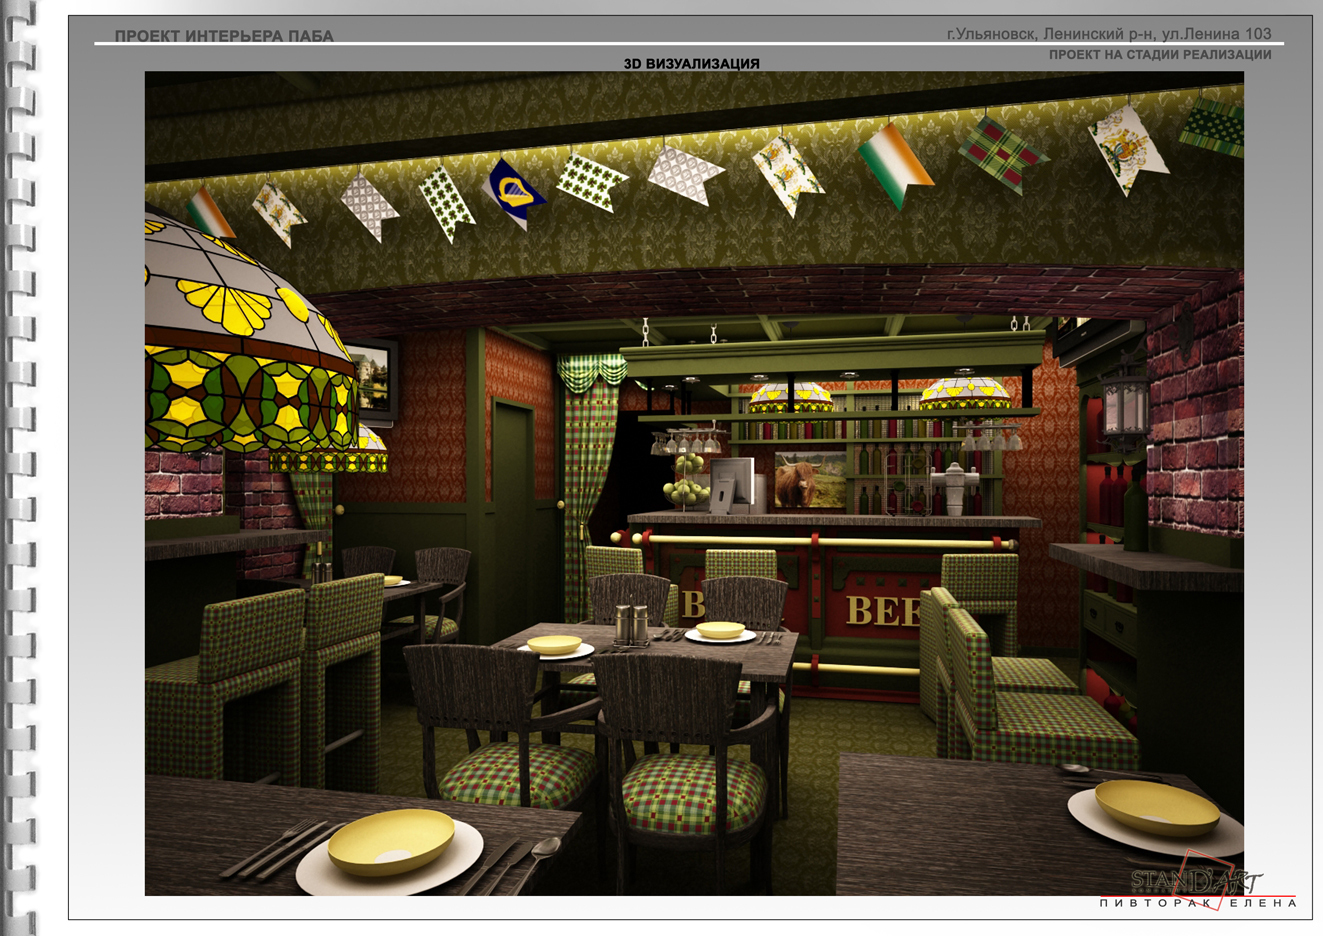The width and height of the screenshot is (1323, 936).
Task: Click the address text 'г.Ульяновск, Ленинский р-н, ул.Ленина 103'
Action: [1109, 33]
